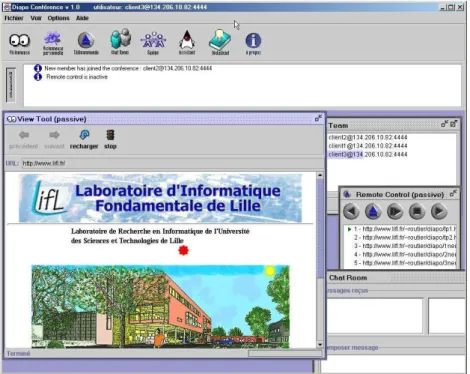Click the Chat Room panel title
470x374 pixels.
(348, 278)
